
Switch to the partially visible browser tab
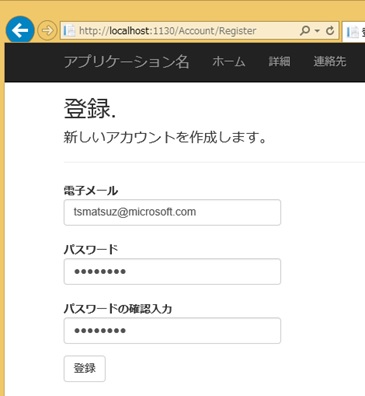click(x=354, y=32)
